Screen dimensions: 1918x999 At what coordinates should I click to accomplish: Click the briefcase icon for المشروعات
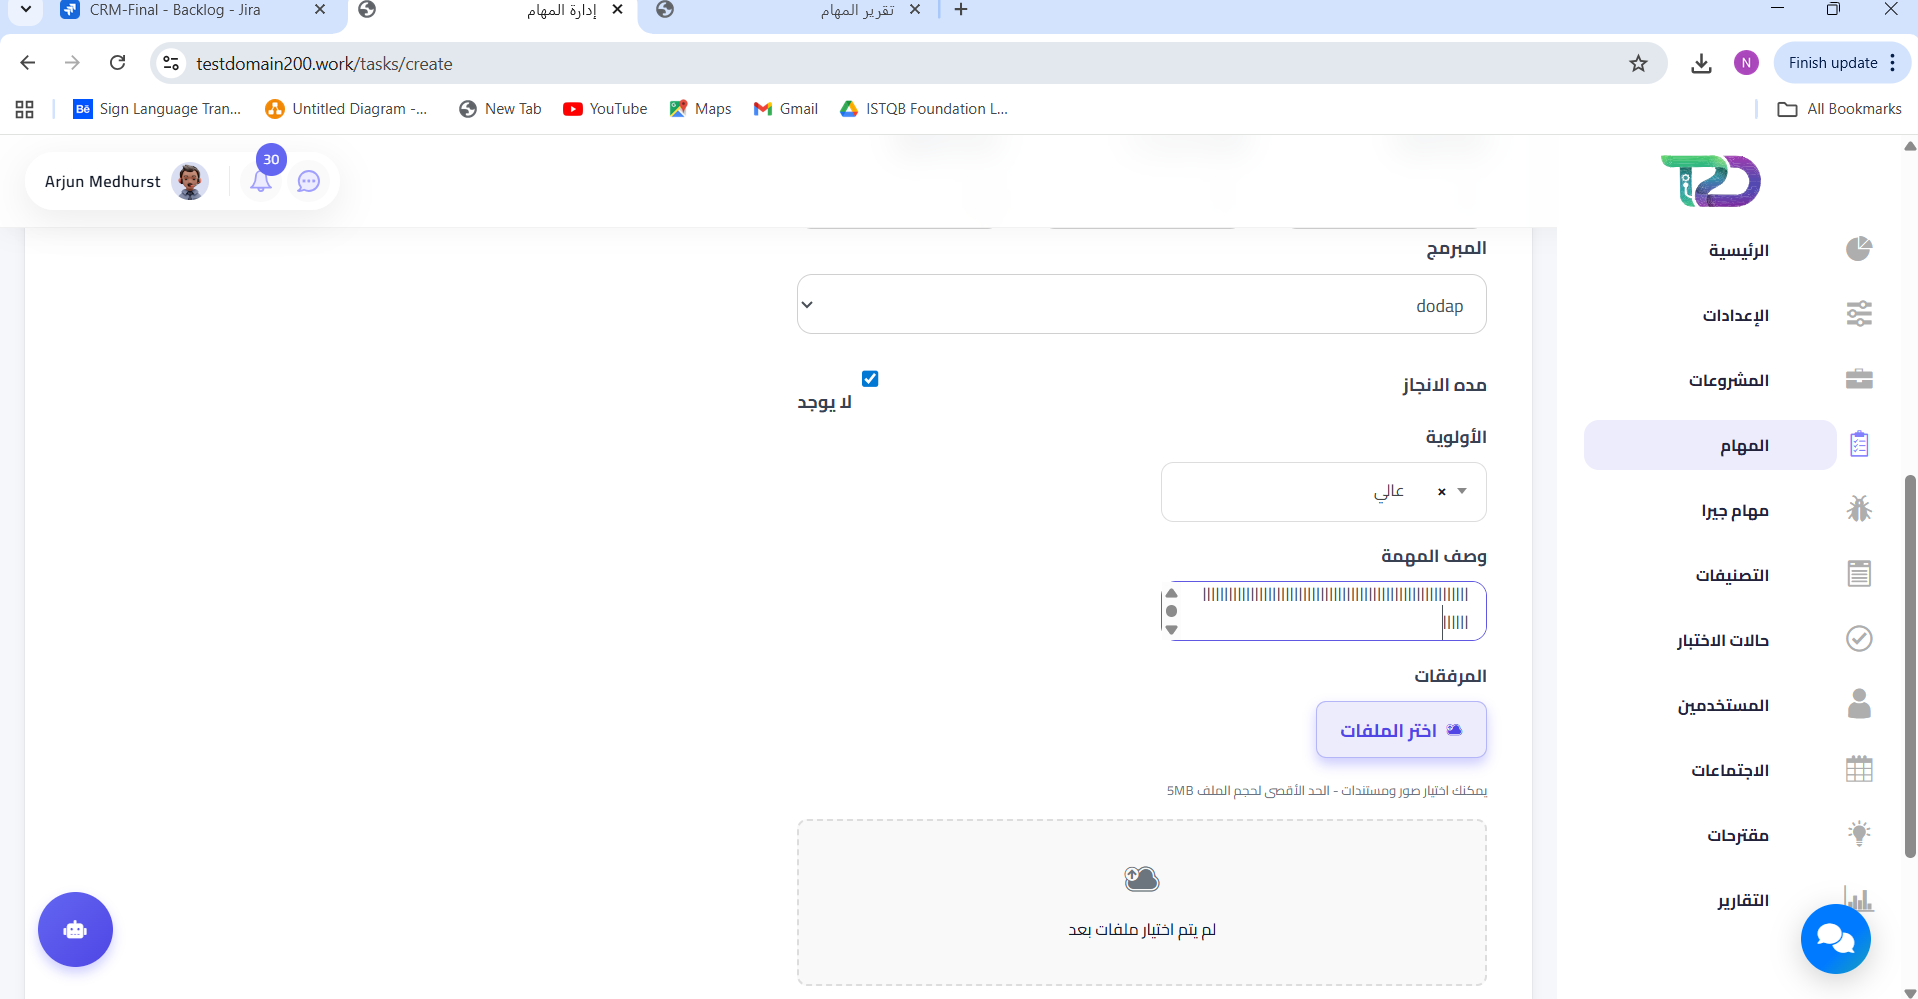tap(1858, 380)
